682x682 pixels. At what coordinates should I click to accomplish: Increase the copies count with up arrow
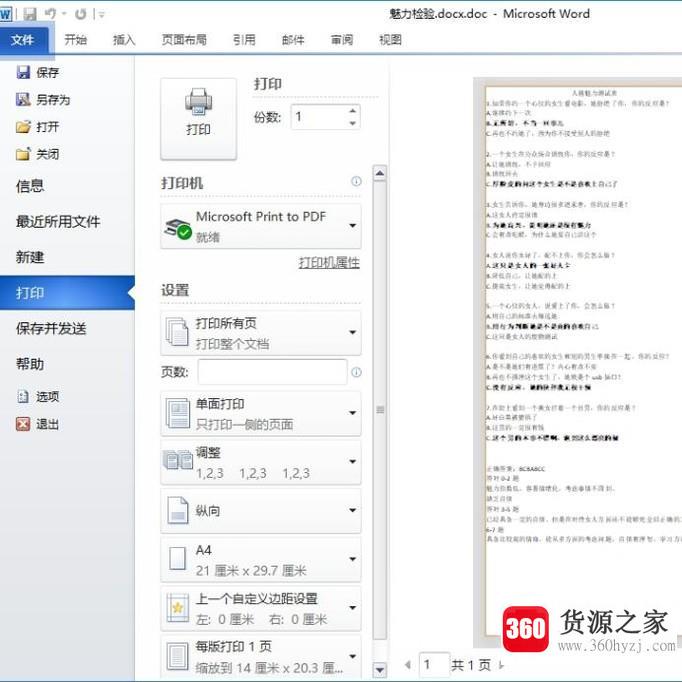353,111
